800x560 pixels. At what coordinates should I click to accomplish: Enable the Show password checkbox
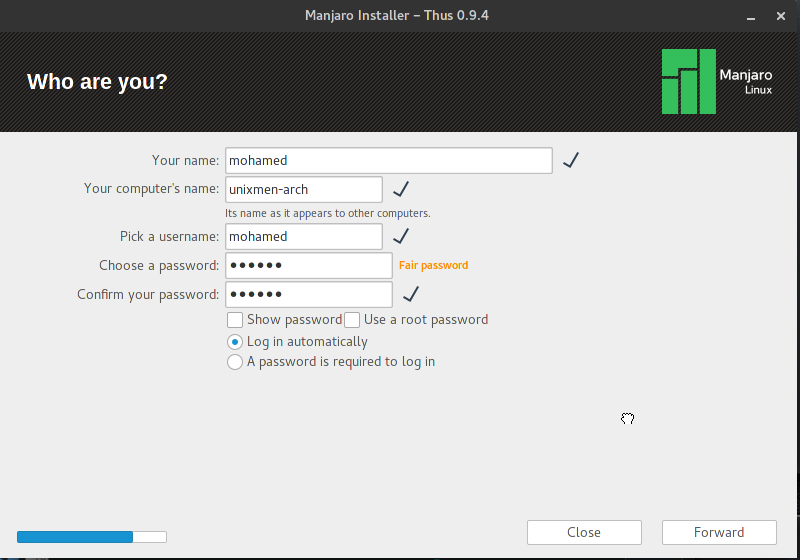pyautogui.click(x=235, y=320)
